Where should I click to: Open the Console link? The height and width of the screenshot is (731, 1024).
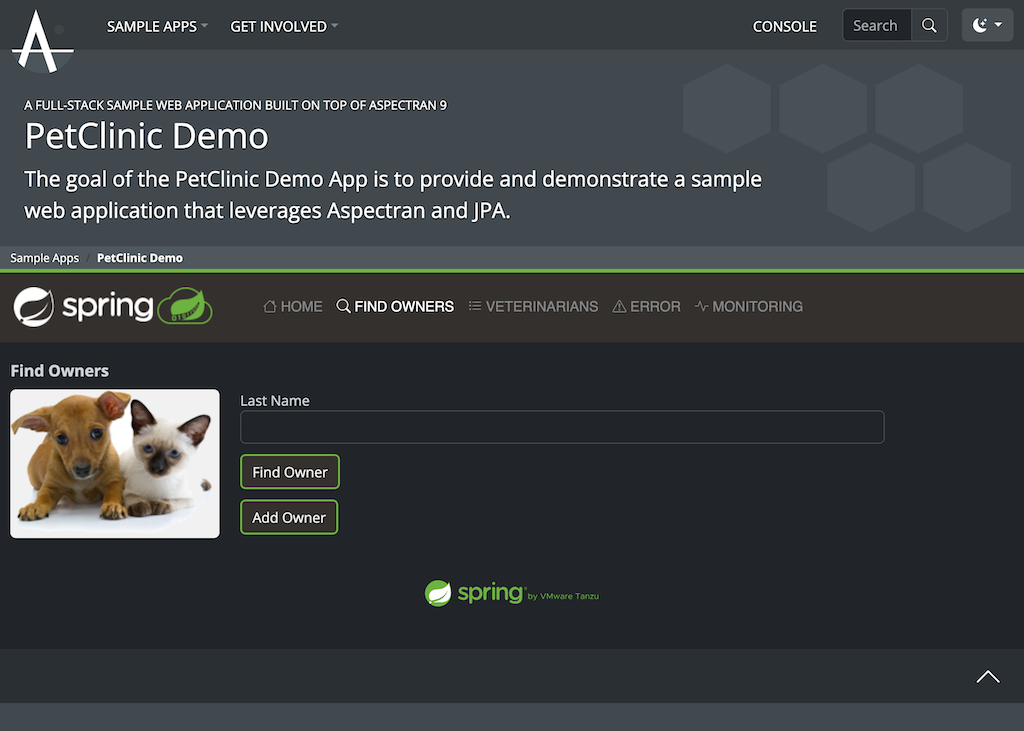pyautogui.click(x=784, y=26)
